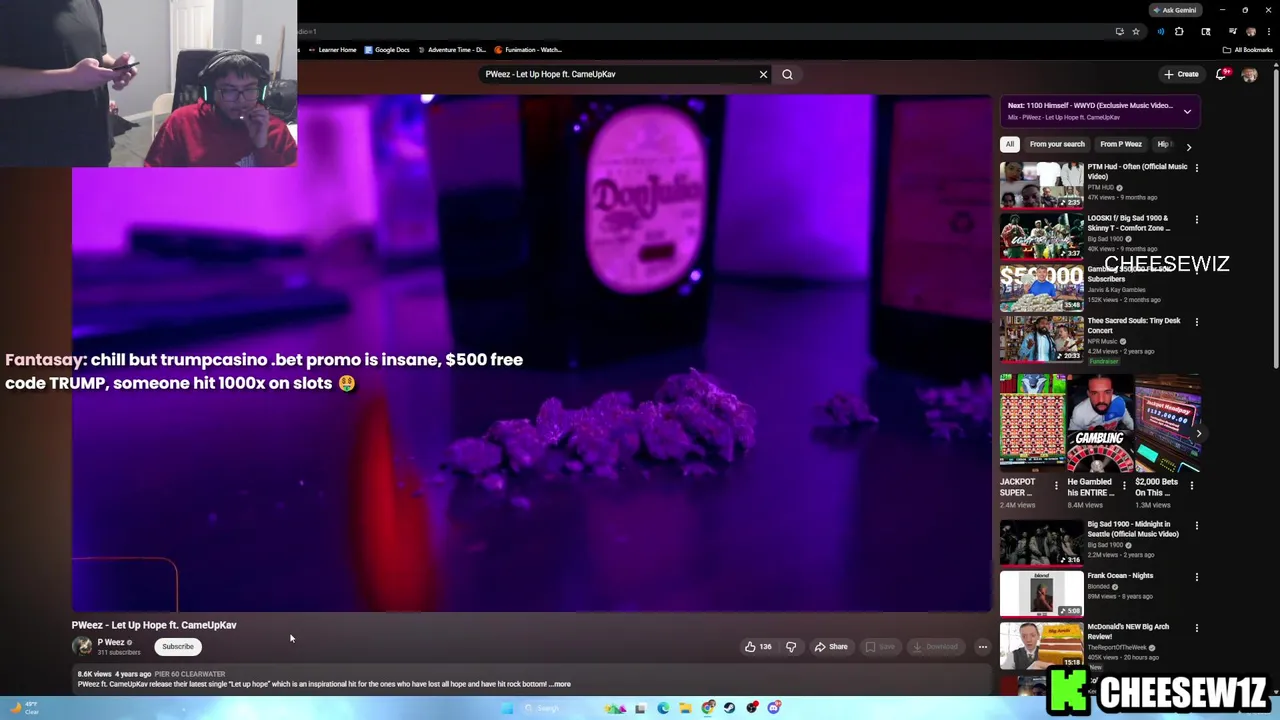Dislike the video with thumbs down
The width and height of the screenshot is (1280, 720).
tap(791, 647)
